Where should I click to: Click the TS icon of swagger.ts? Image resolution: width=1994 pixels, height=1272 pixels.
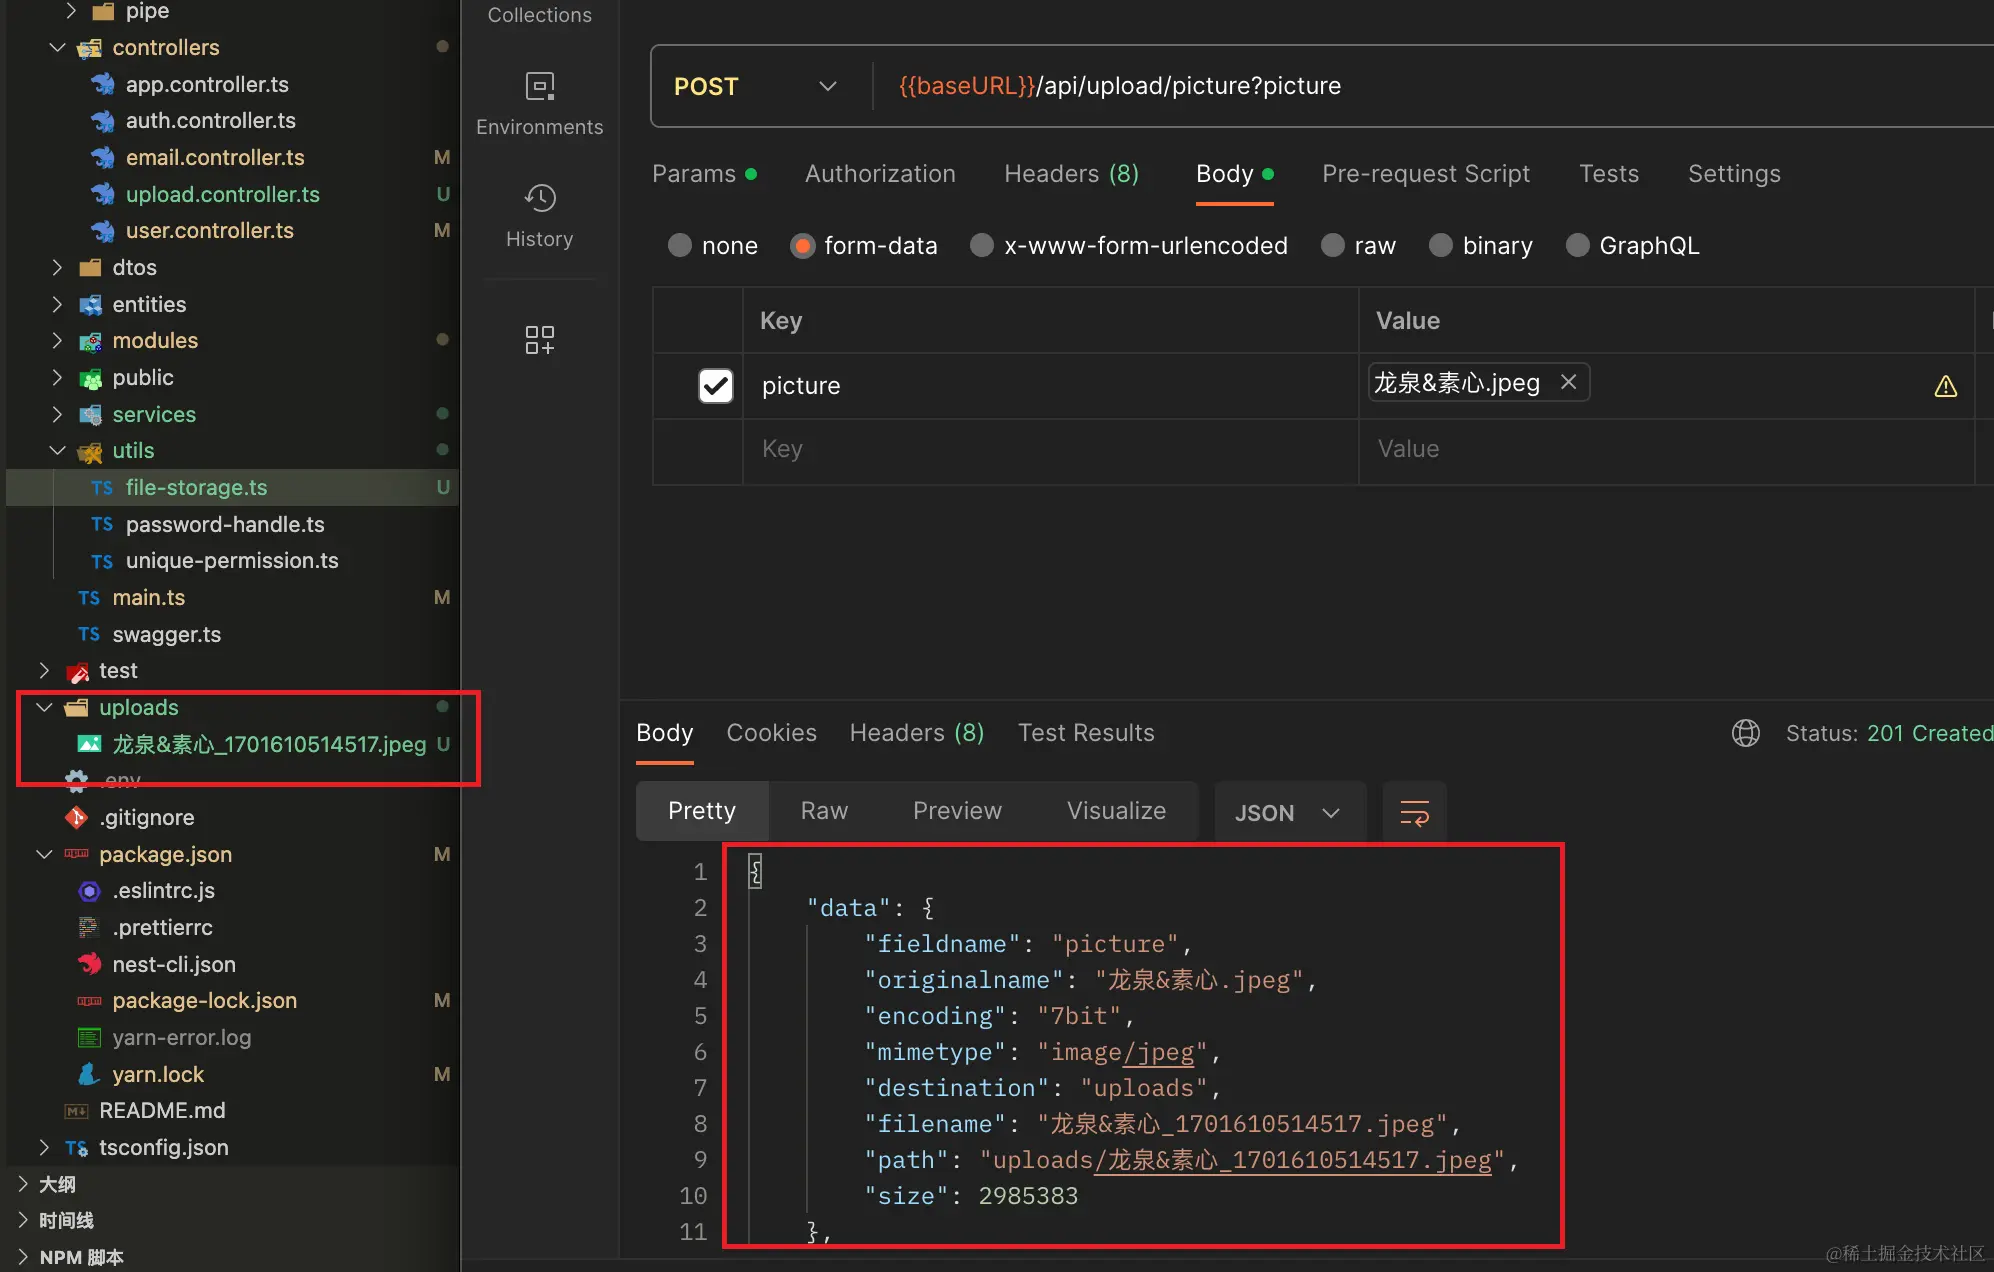pyautogui.click(x=89, y=634)
